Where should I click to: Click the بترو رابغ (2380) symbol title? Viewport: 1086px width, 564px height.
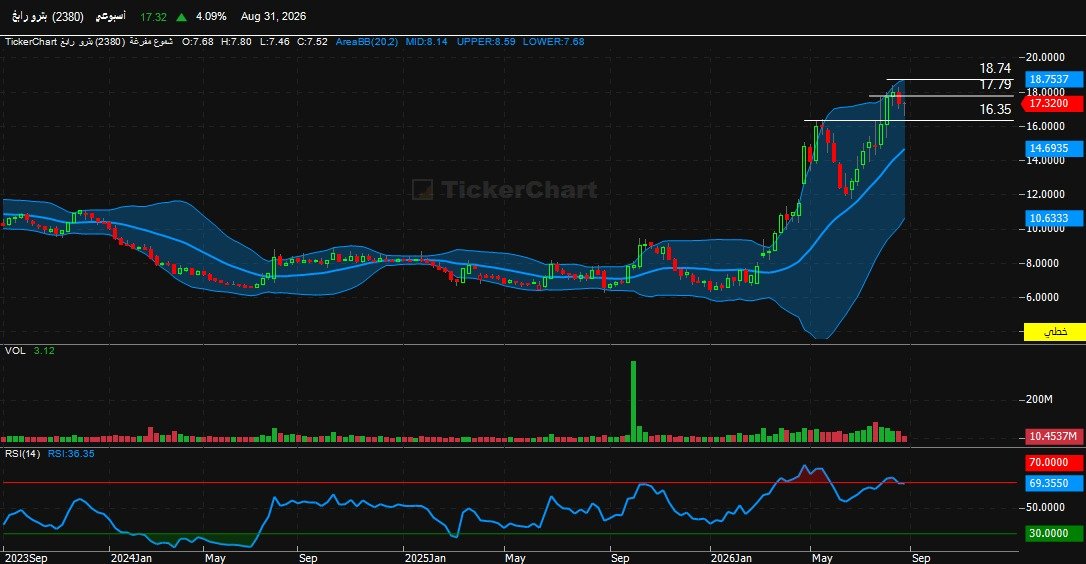coord(48,16)
